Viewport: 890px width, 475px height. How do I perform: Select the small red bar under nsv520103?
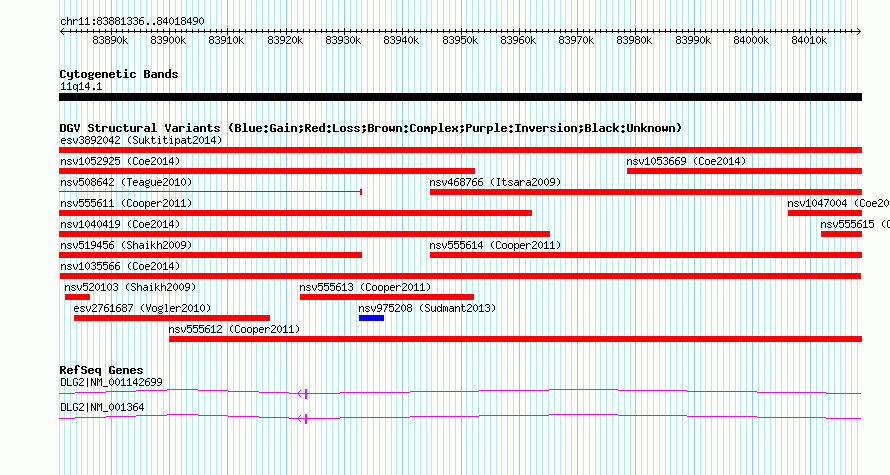[x=77, y=297]
